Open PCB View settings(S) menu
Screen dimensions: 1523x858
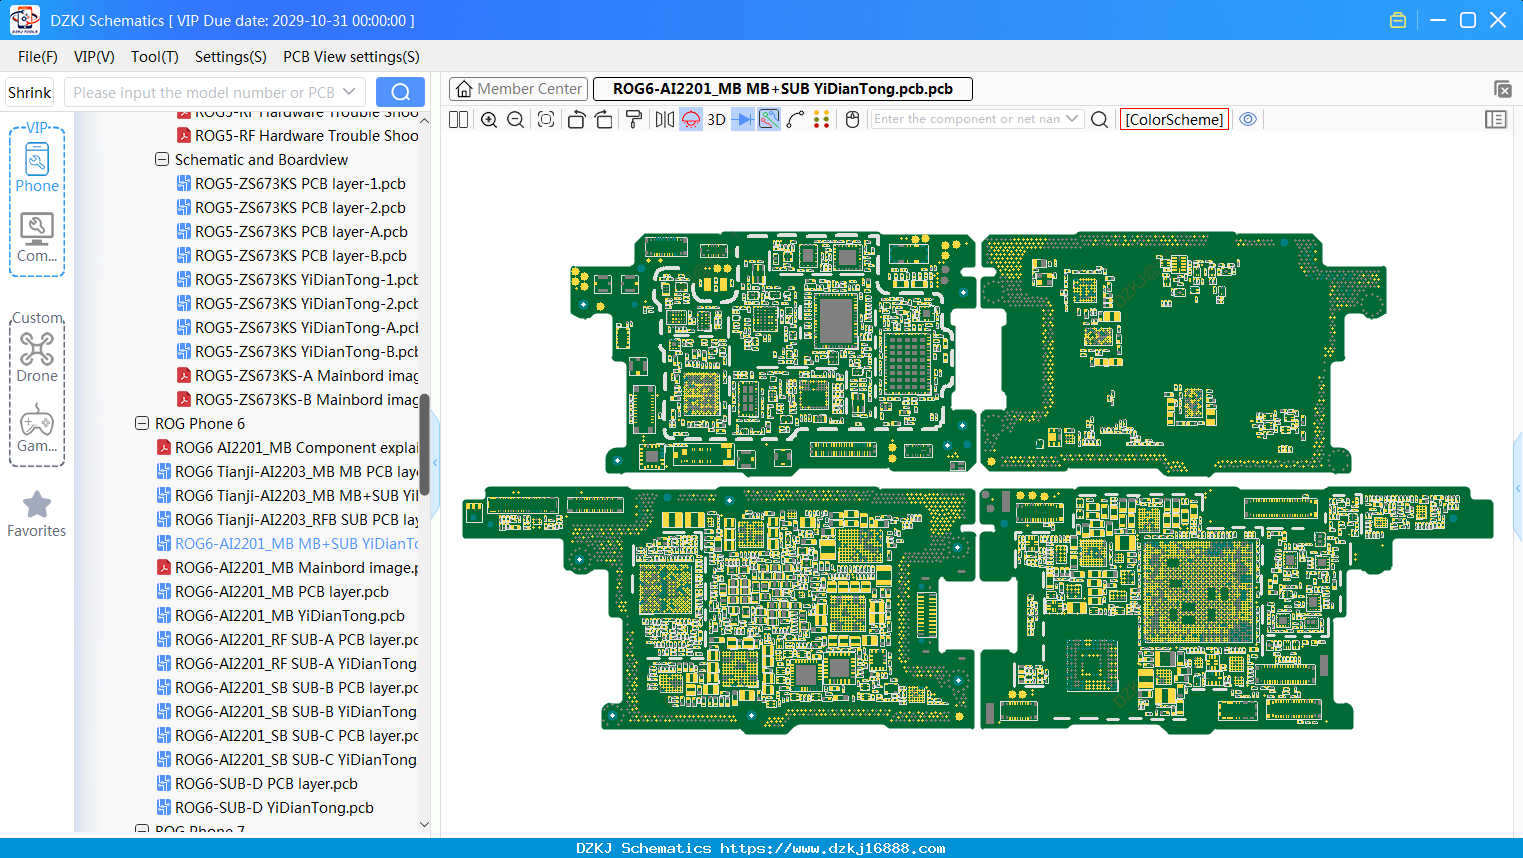click(351, 57)
